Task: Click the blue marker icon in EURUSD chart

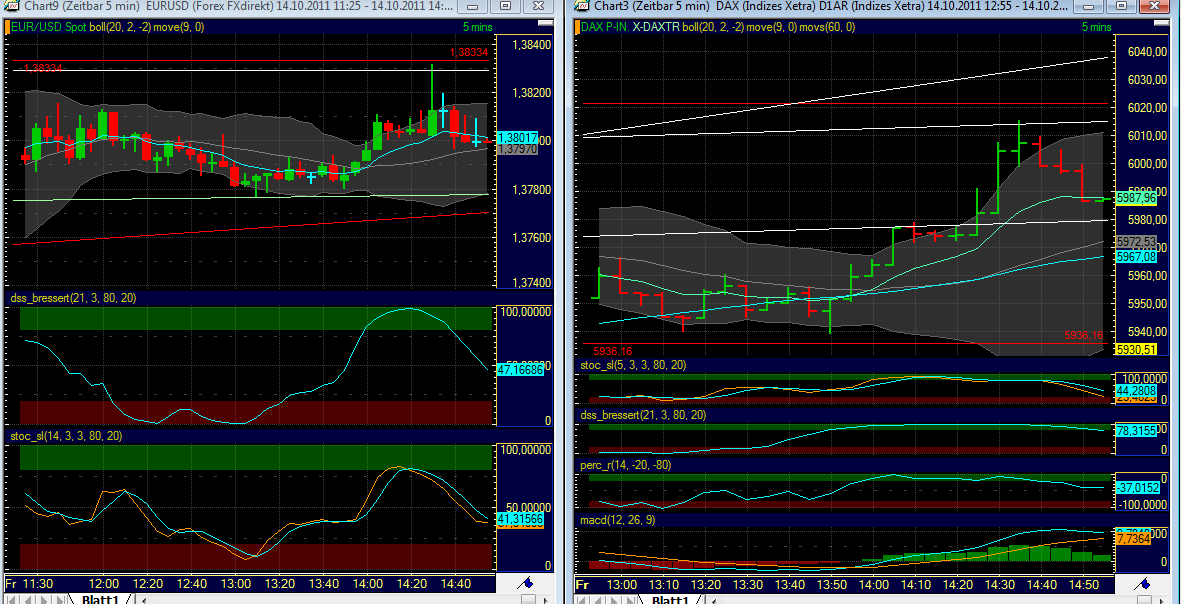Action: point(526,583)
